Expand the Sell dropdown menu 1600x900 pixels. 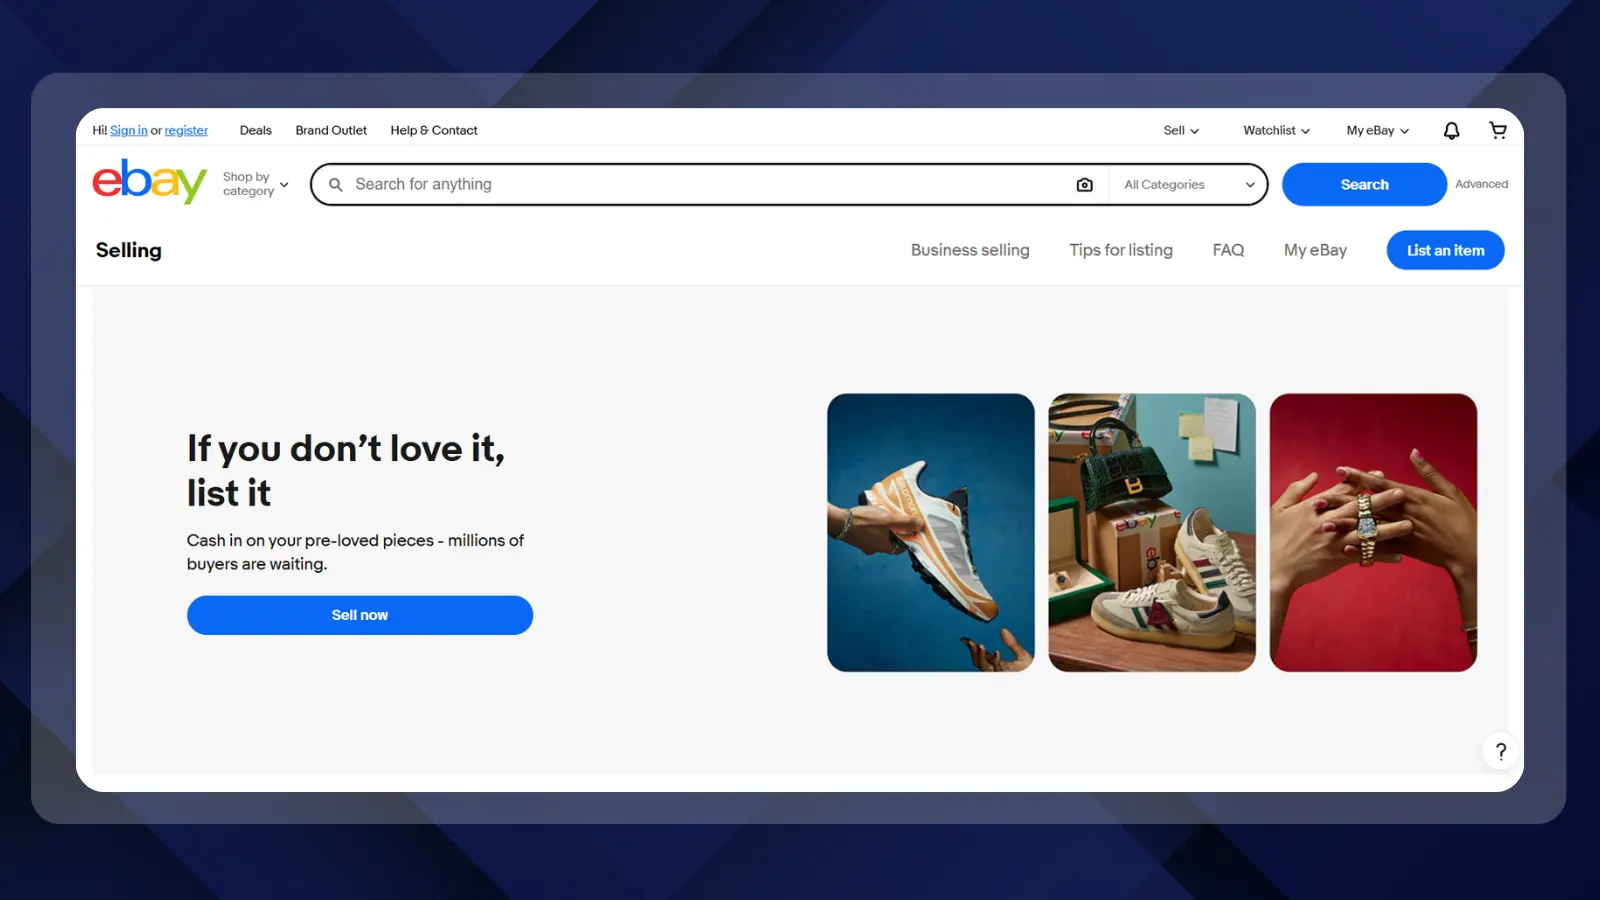(x=1181, y=130)
